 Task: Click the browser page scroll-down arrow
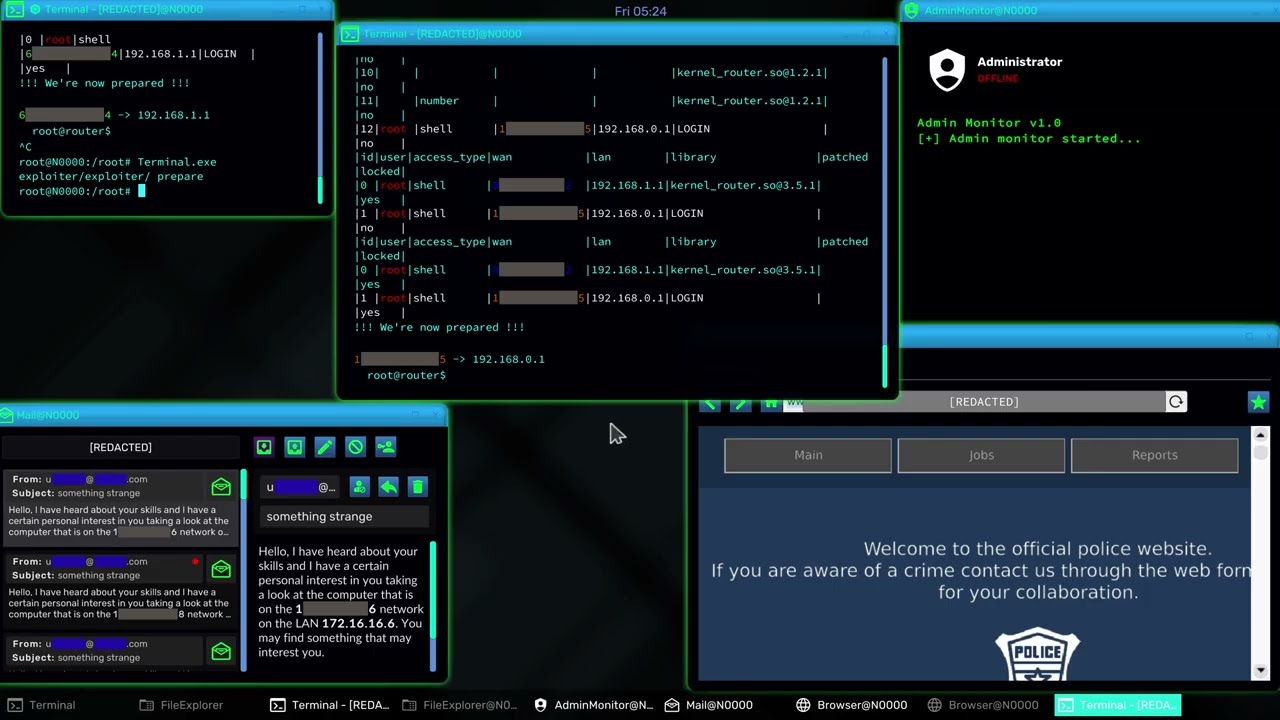[x=1260, y=670]
